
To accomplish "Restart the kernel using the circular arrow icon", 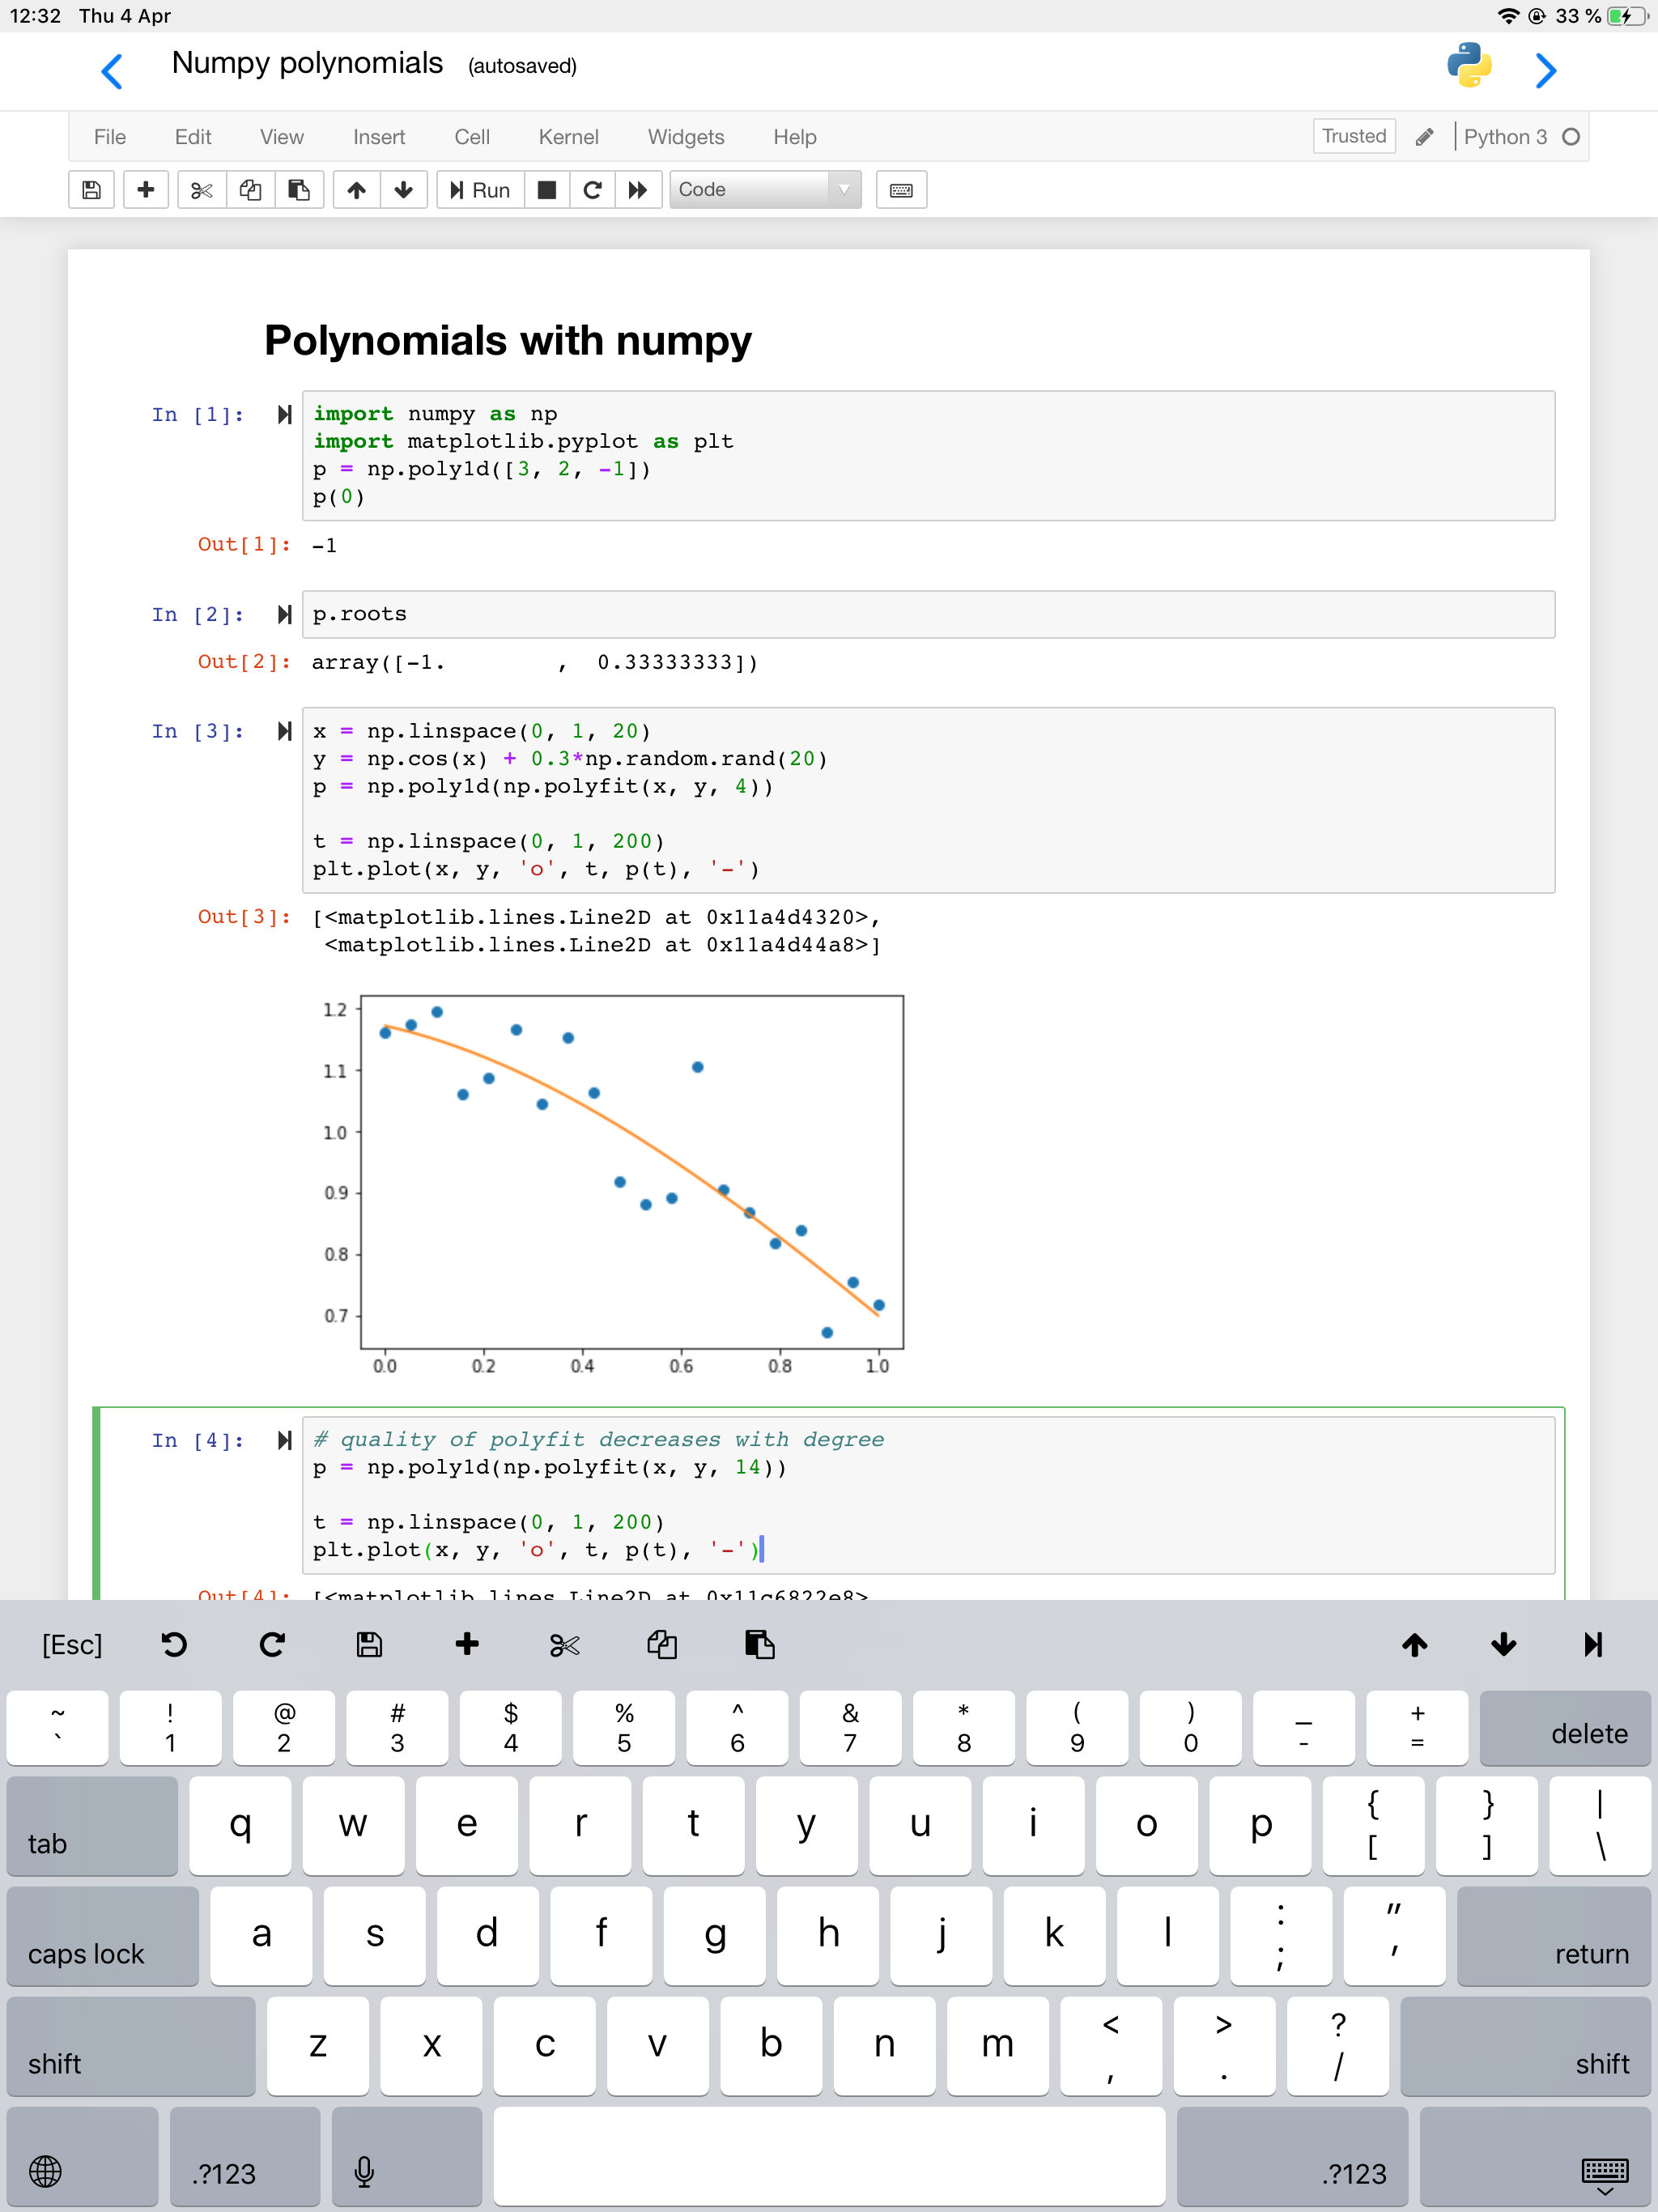I will pyautogui.click(x=592, y=190).
